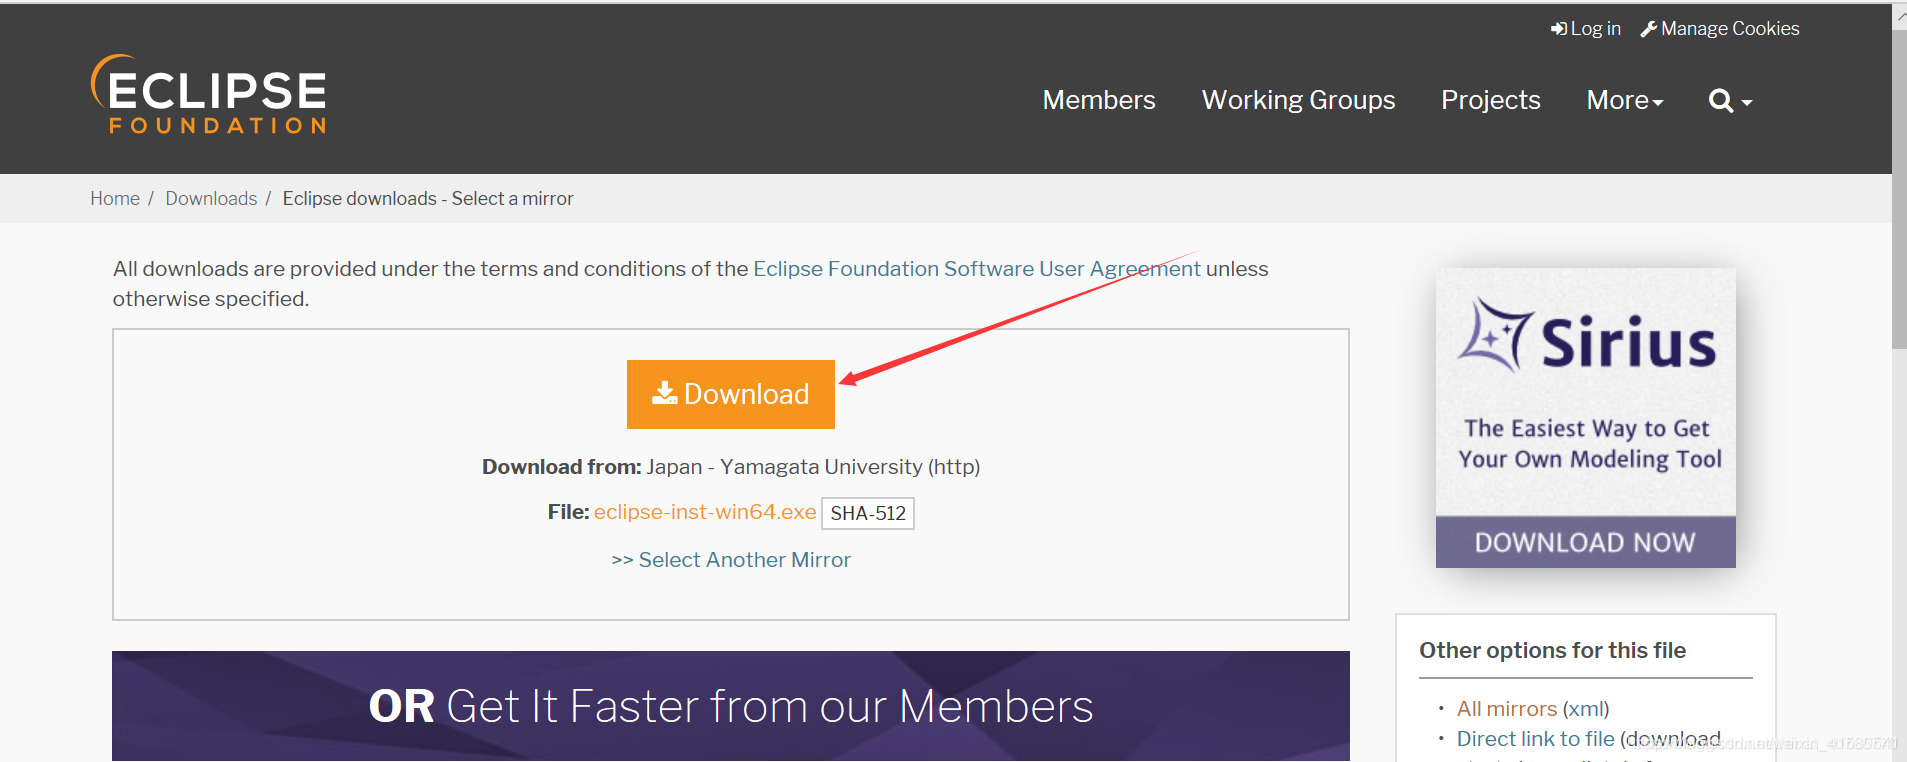Open the All mirrors link
This screenshot has width=1907, height=762.
click(x=1507, y=709)
